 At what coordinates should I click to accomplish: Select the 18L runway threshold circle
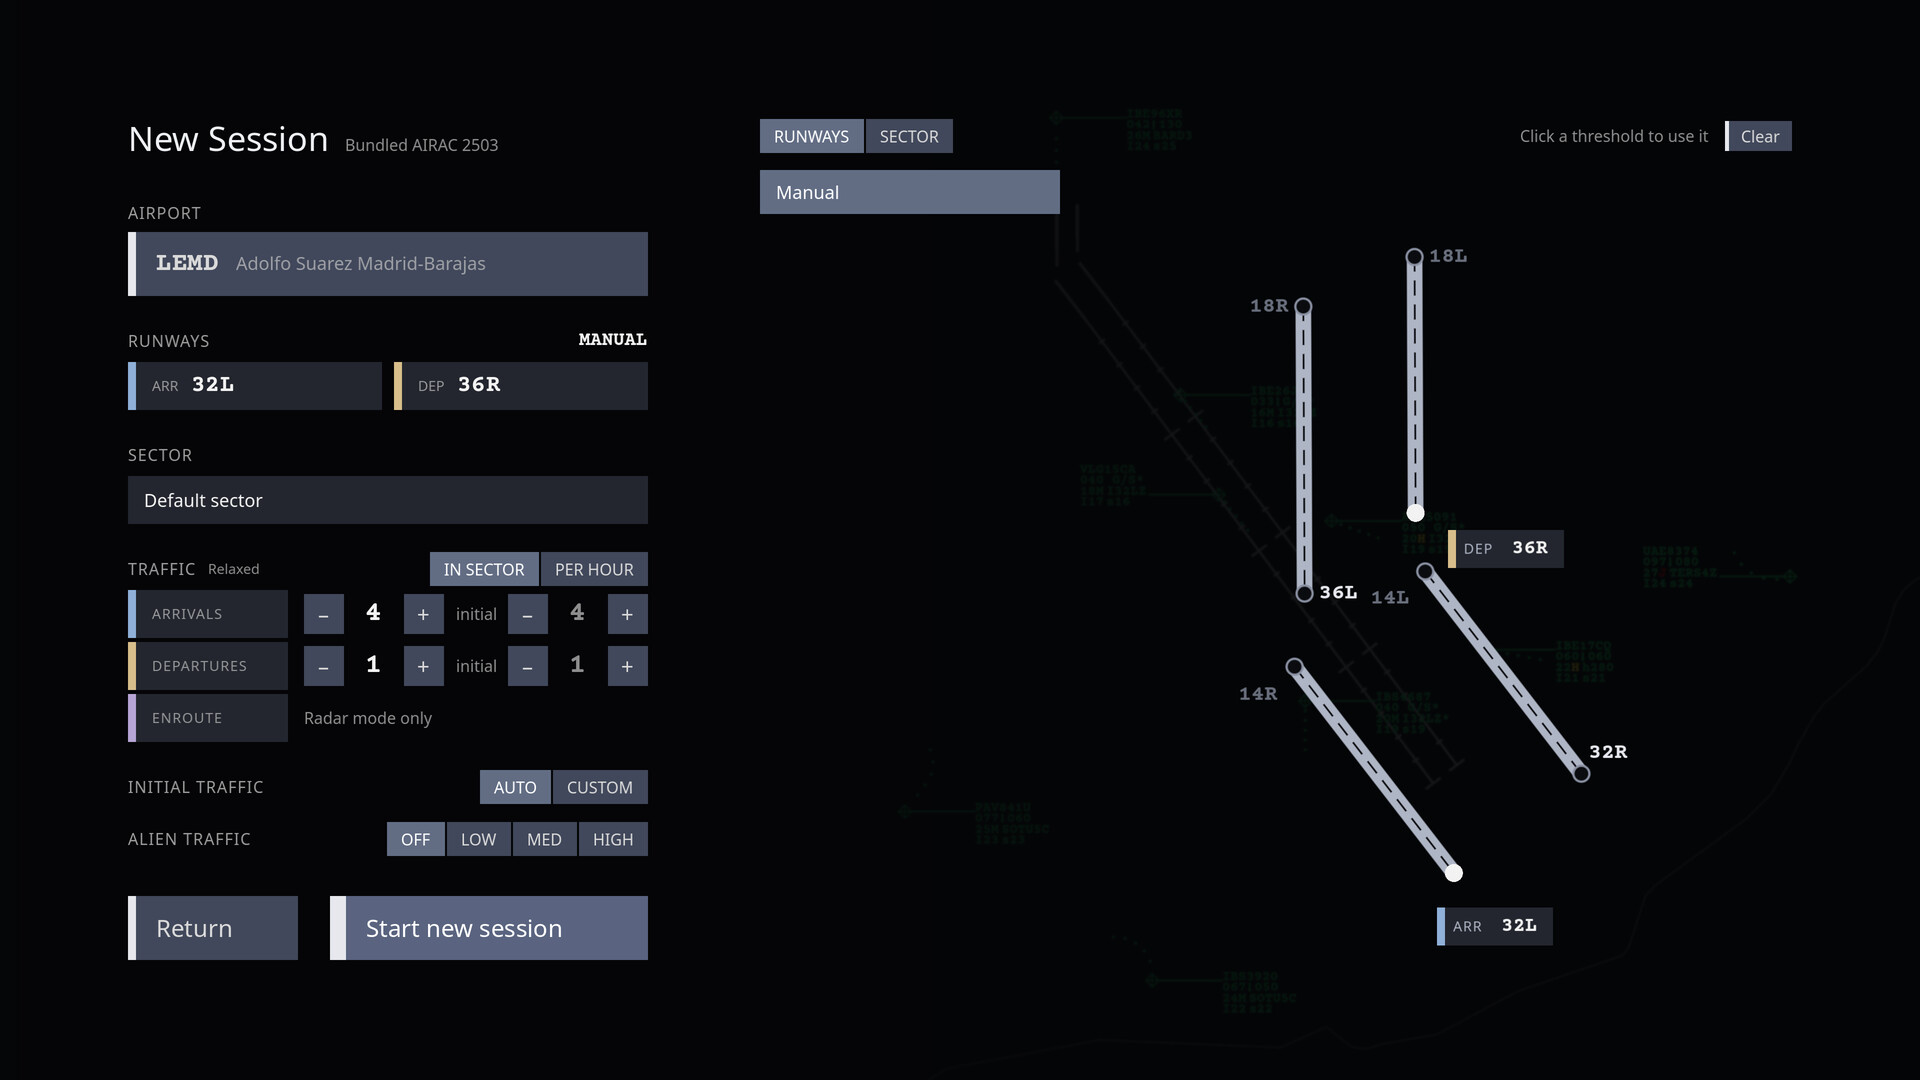coord(1414,257)
